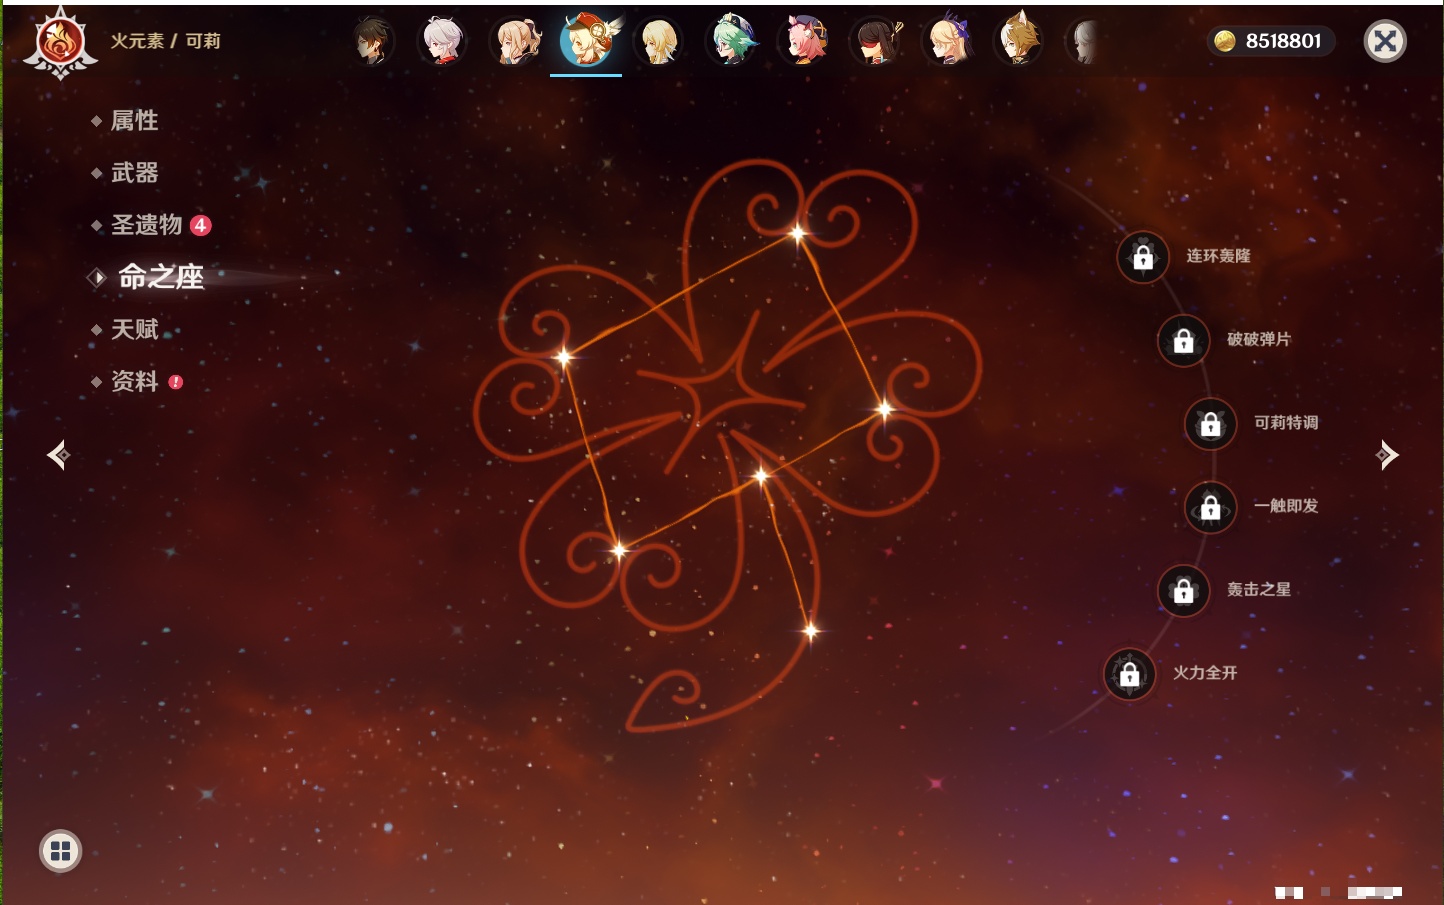Open the locked 连环轰隆 constellation node
Screen dimensions: 1444x905
pyautogui.click(x=1143, y=257)
